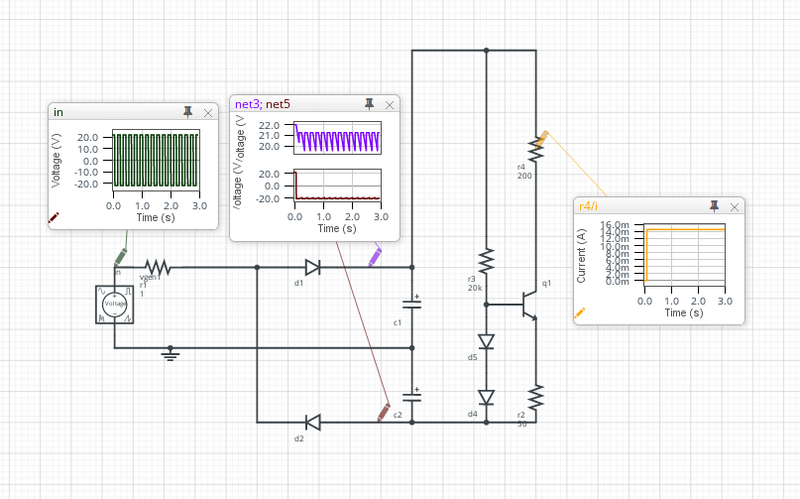Select diode d4 symbol
Screen dimensions: 800x499
pyautogui.click(x=486, y=397)
